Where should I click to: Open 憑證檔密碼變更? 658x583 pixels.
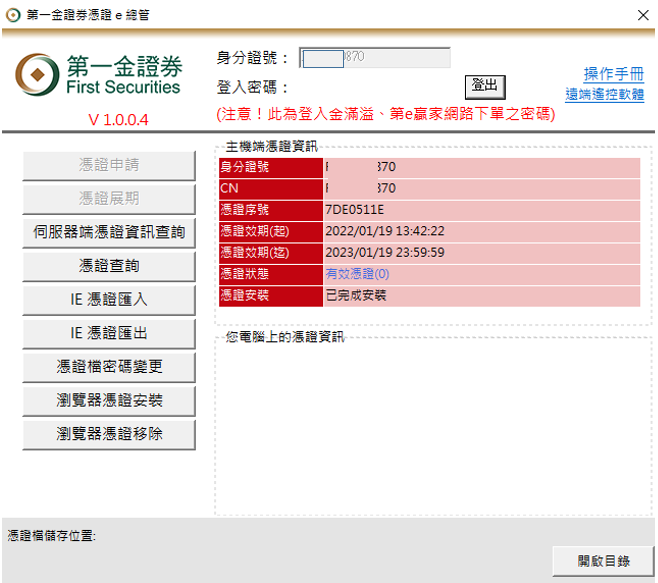click(109, 367)
